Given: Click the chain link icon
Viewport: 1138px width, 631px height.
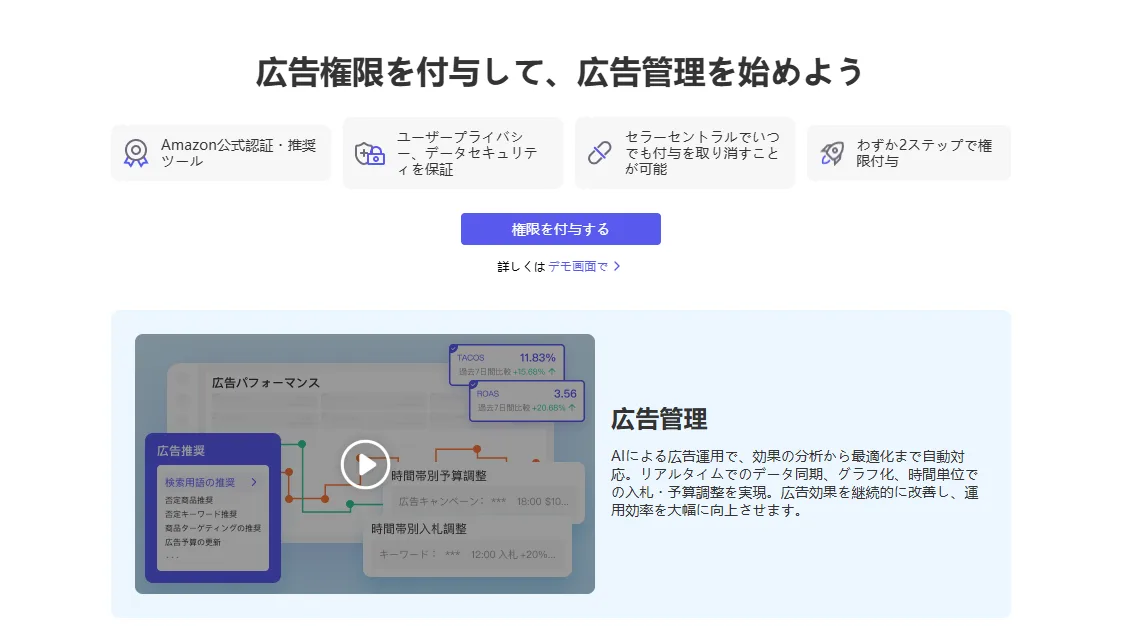Looking at the screenshot, I should (x=599, y=152).
